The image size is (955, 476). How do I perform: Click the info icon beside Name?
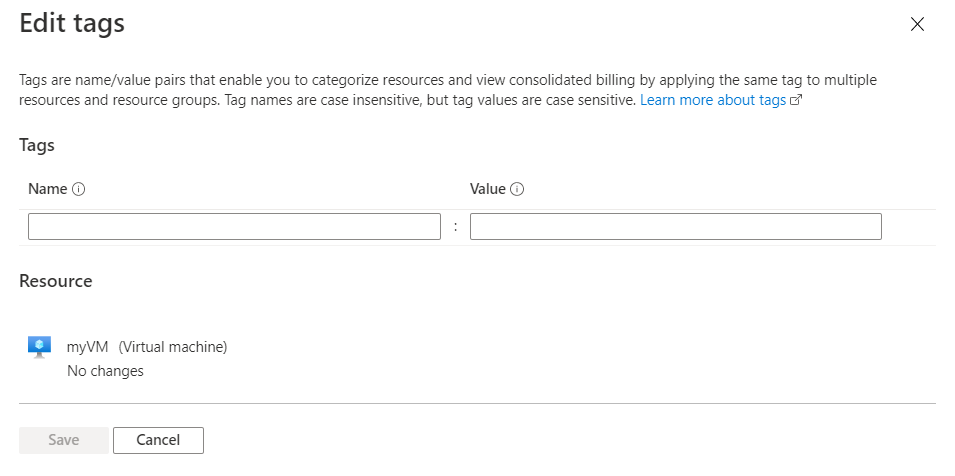(79, 189)
